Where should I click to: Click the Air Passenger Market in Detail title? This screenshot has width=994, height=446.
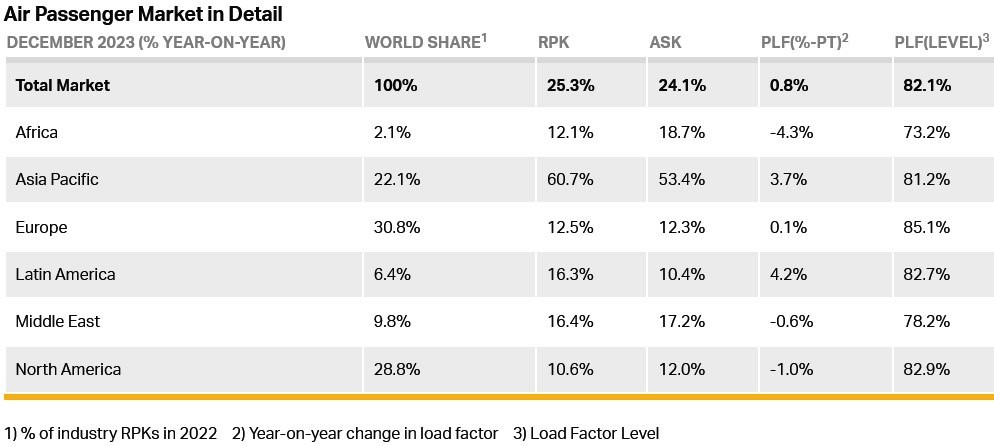tap(143, 13)
